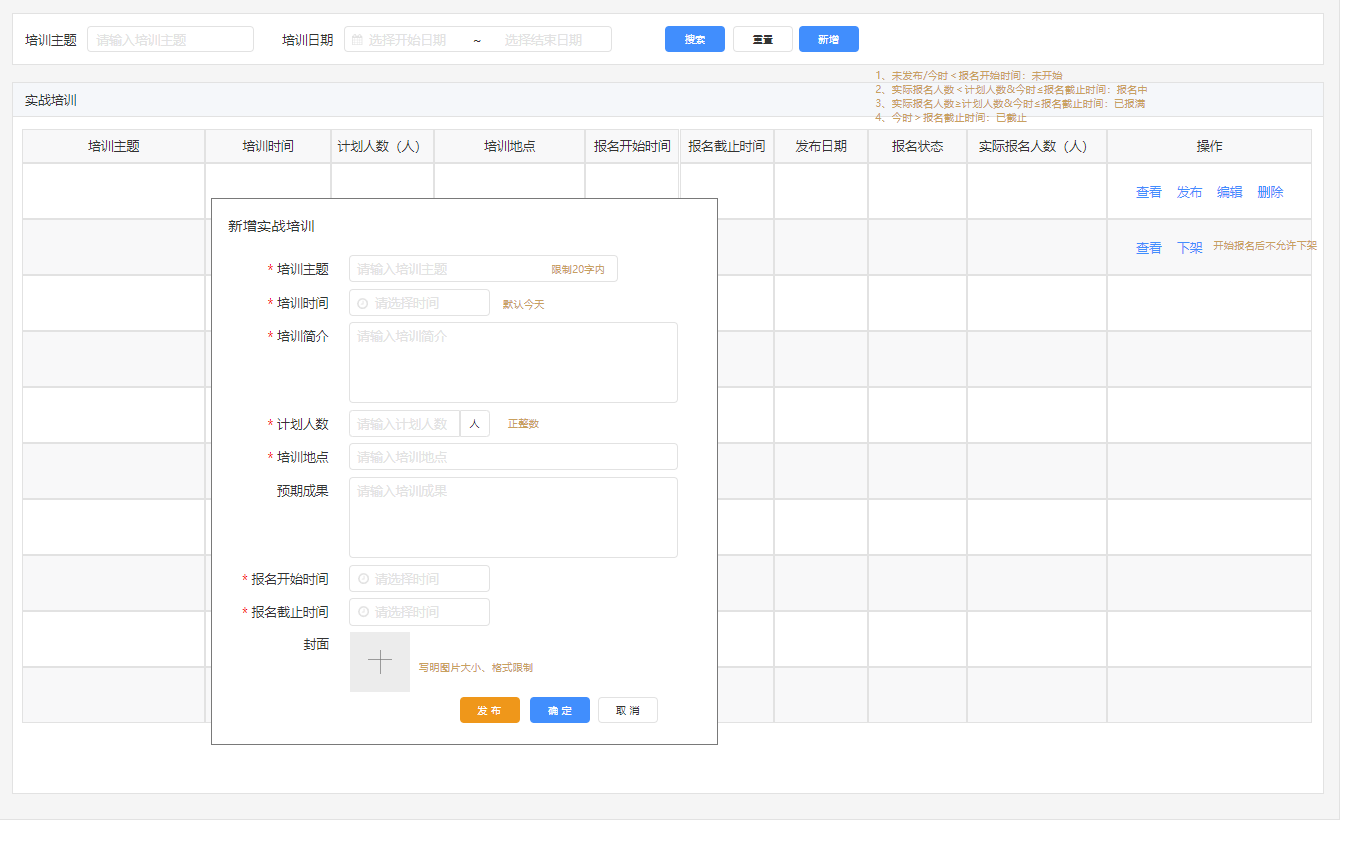Focus the 请输入计划人数 field
Image resolution: width=1362 pixels, height=847 pixels.
point(404,424)
